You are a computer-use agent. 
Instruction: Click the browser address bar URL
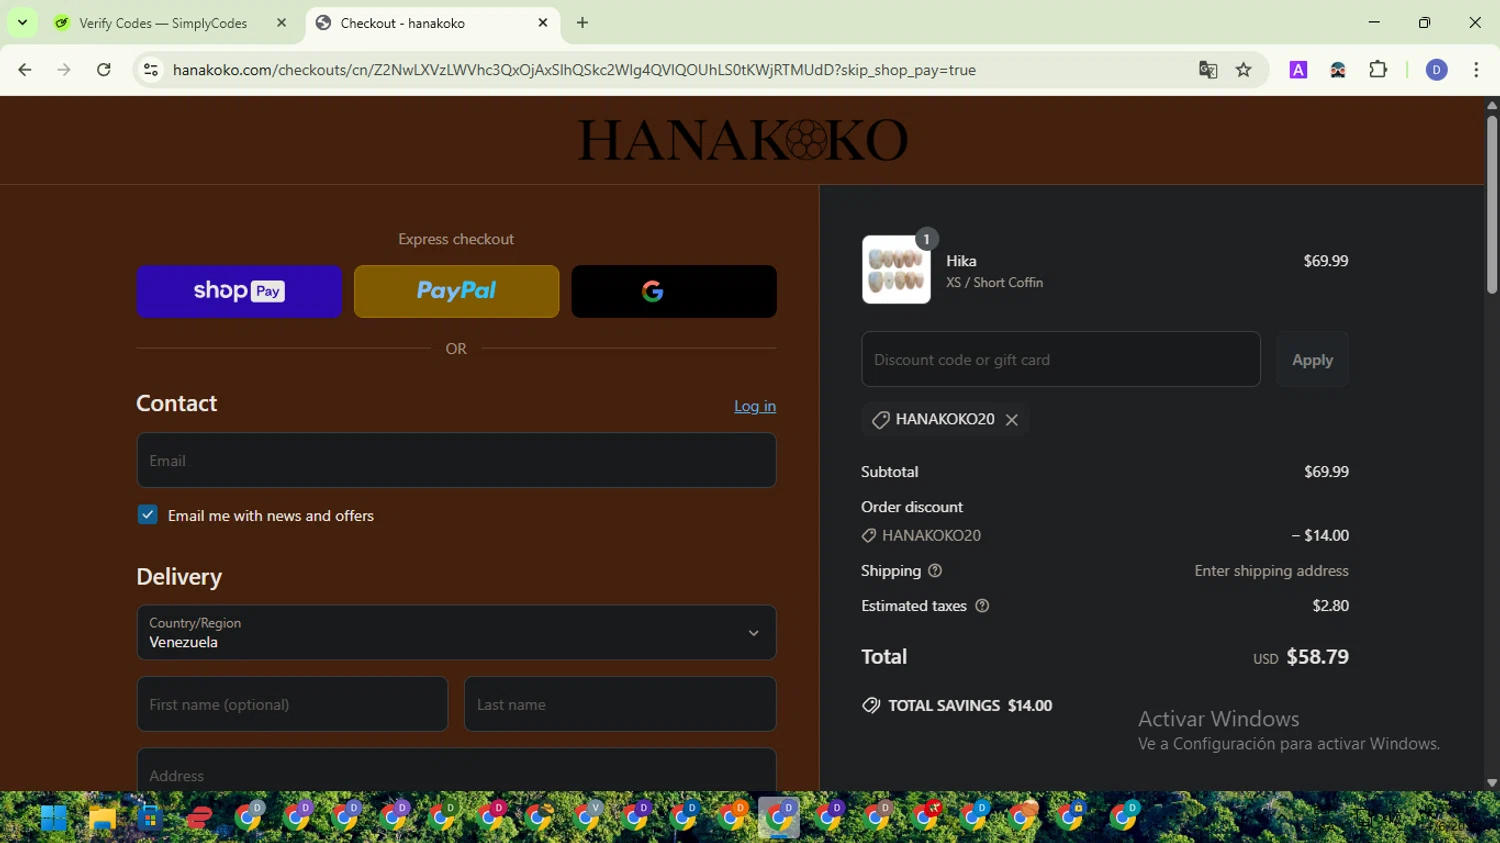pyautogui.click(x=574, y=70)
